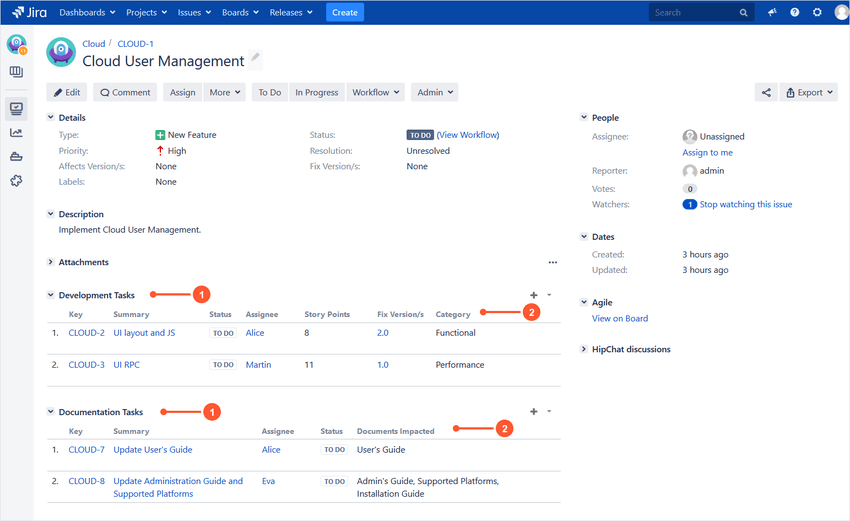
Task: Click the In Progress button
Action: click(317, 92)
